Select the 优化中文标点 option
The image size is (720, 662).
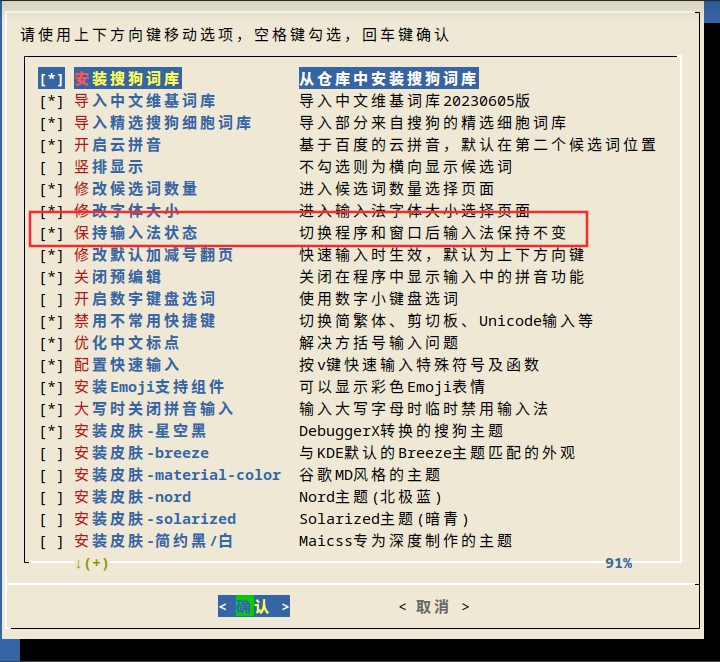127,343
